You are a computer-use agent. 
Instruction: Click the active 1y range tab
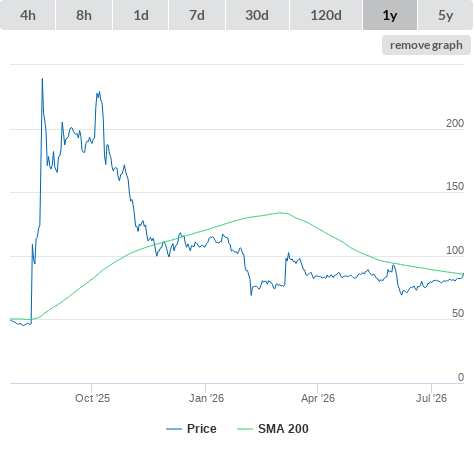point(390,15)
